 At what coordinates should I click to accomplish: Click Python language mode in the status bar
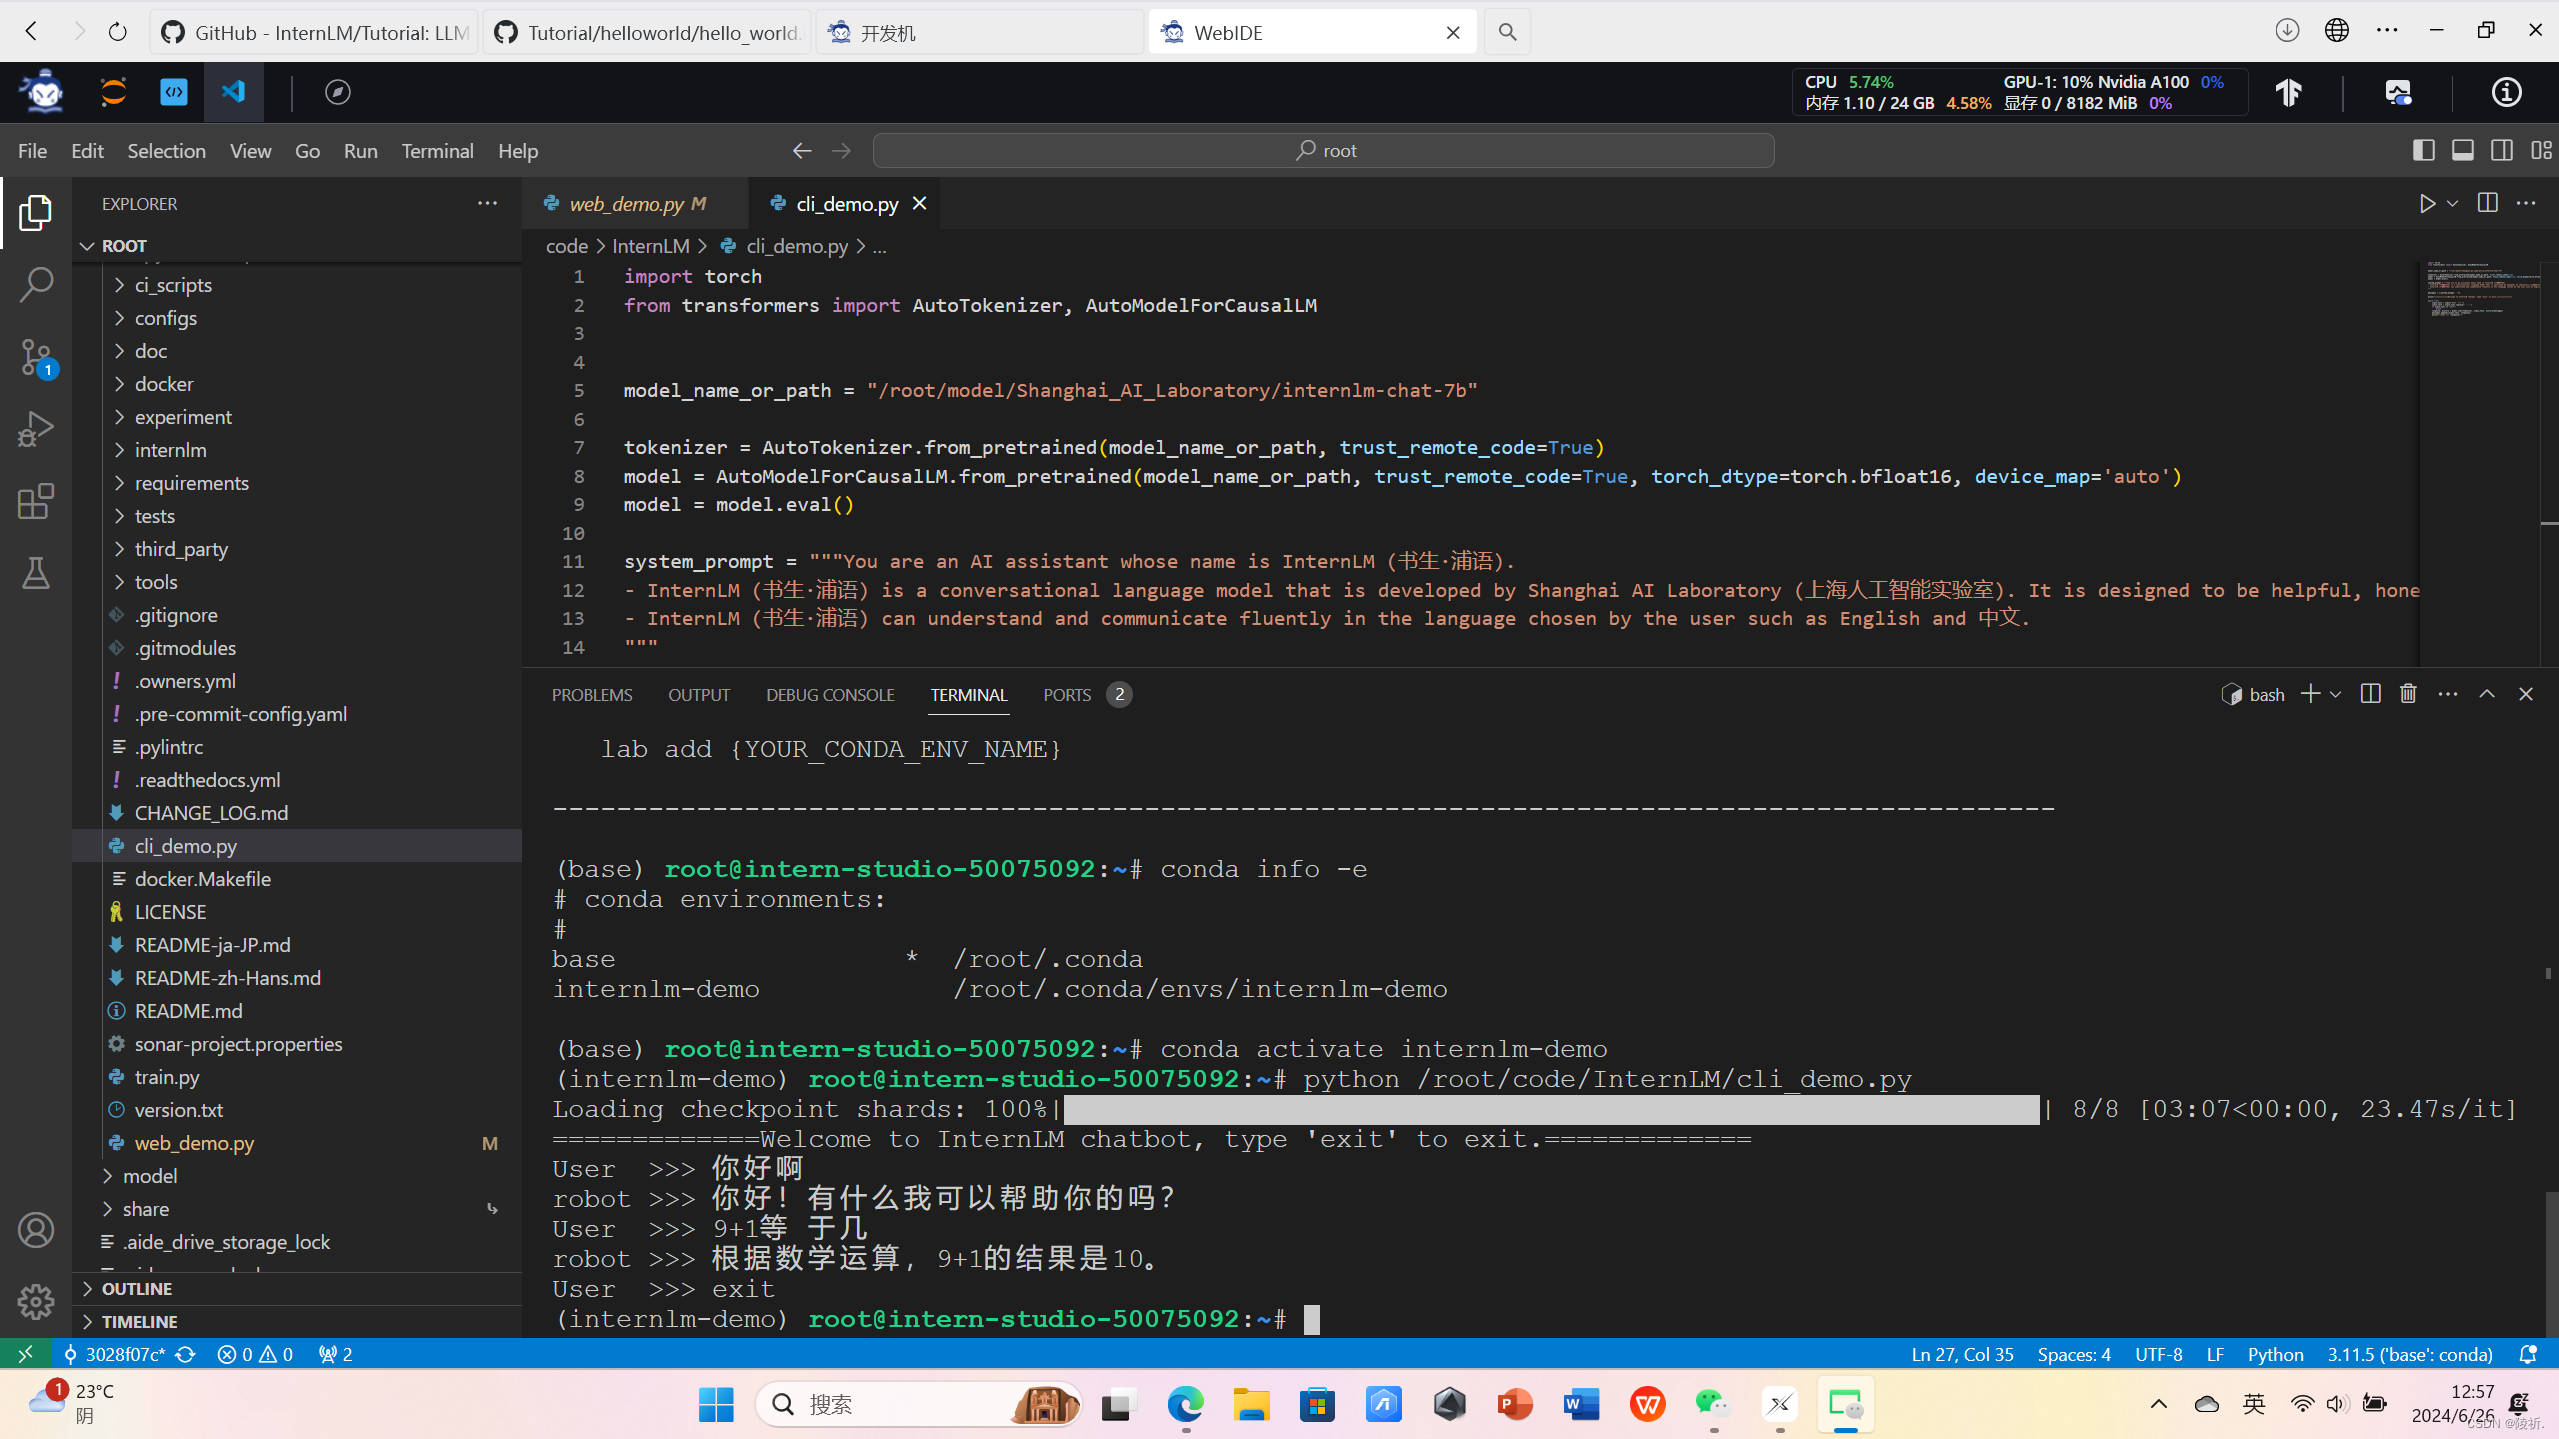(2274, 1353)
